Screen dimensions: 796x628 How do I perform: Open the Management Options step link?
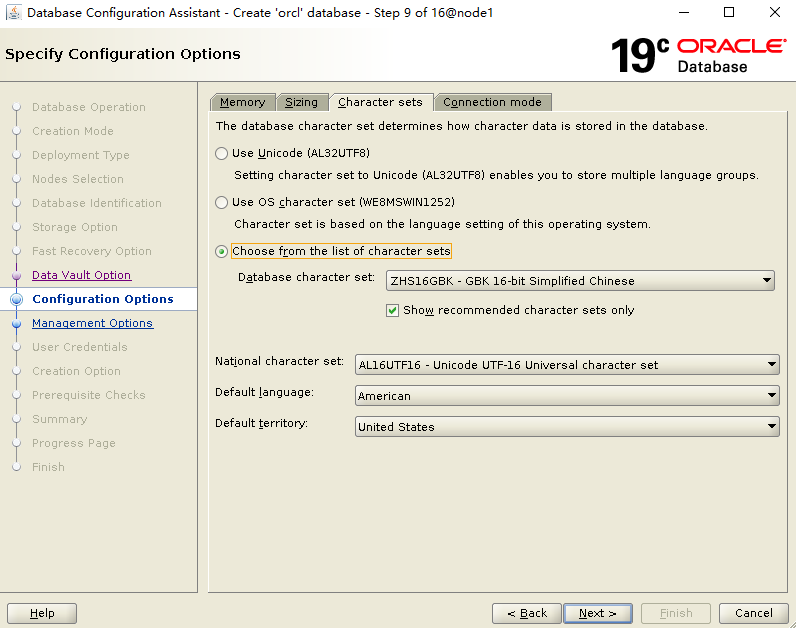pyautogui.click(x=92, y=323)
